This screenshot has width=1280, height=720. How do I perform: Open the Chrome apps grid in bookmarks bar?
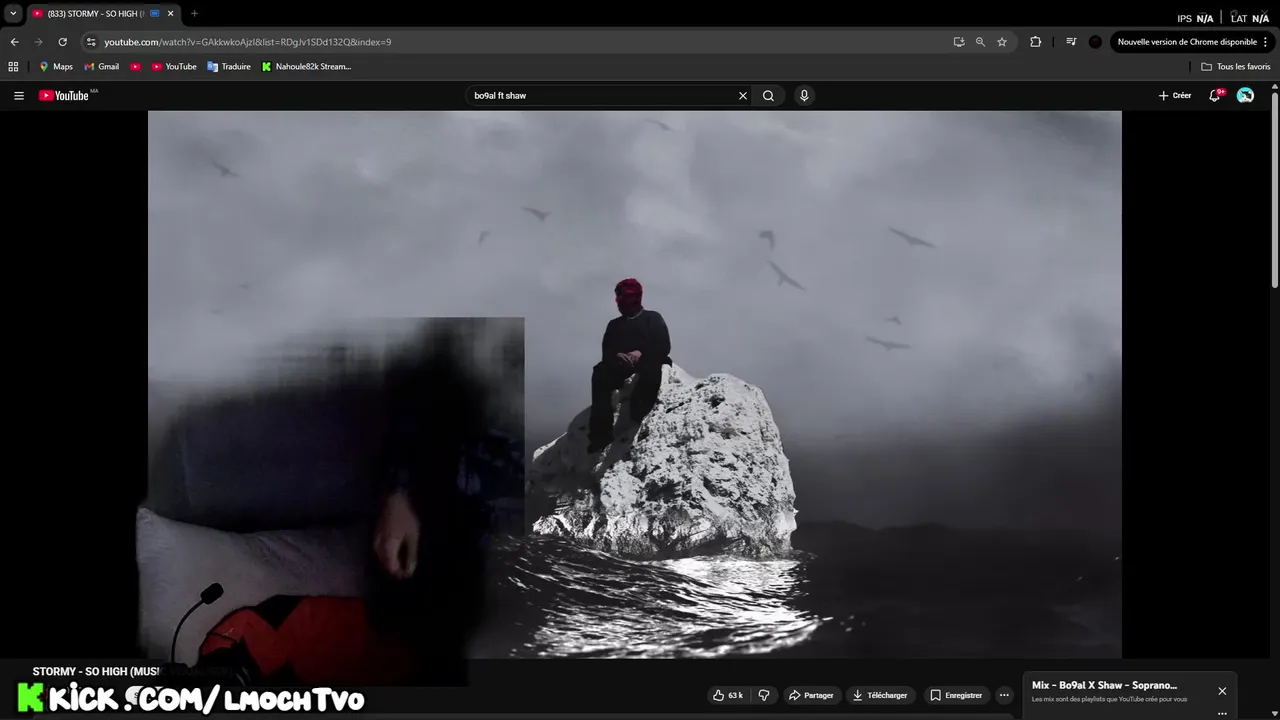click(x=13, y=67)
